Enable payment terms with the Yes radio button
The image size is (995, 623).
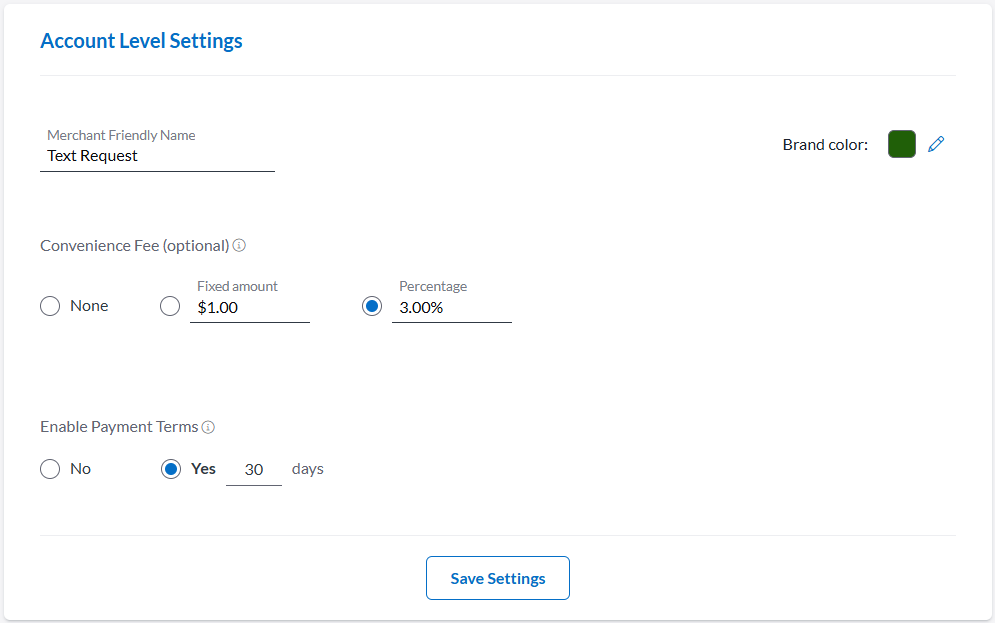171,469
